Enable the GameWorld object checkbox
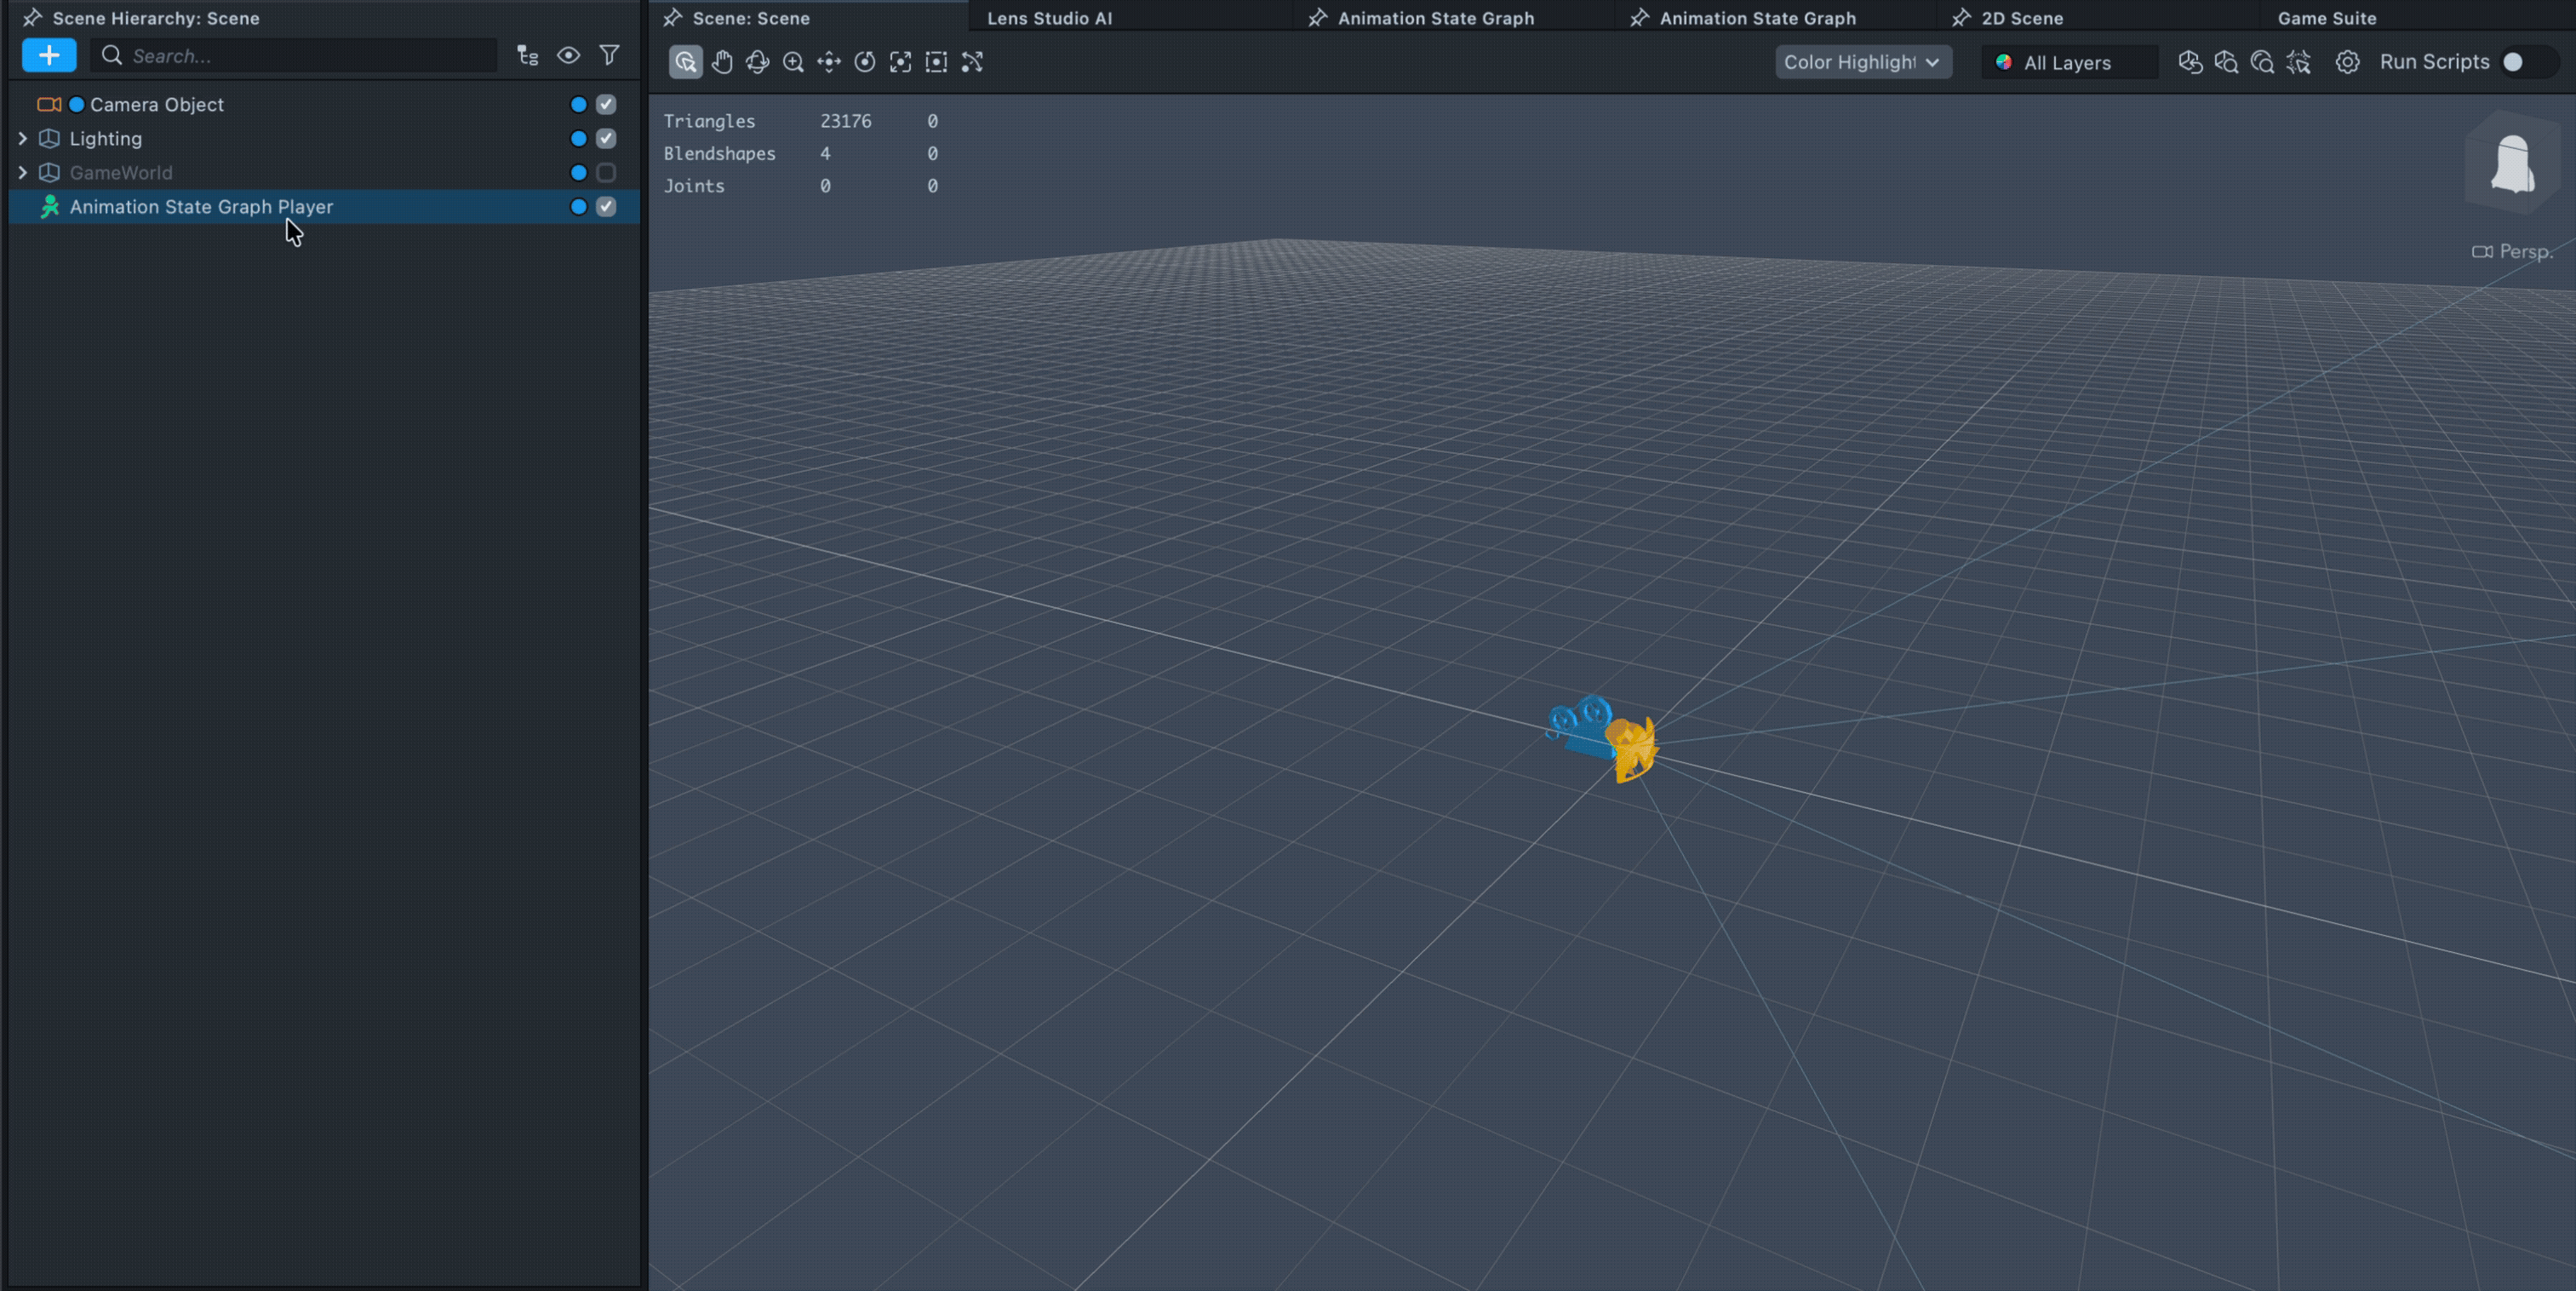The width and height of the screenshot is (2576, 1291). (606, 173)
